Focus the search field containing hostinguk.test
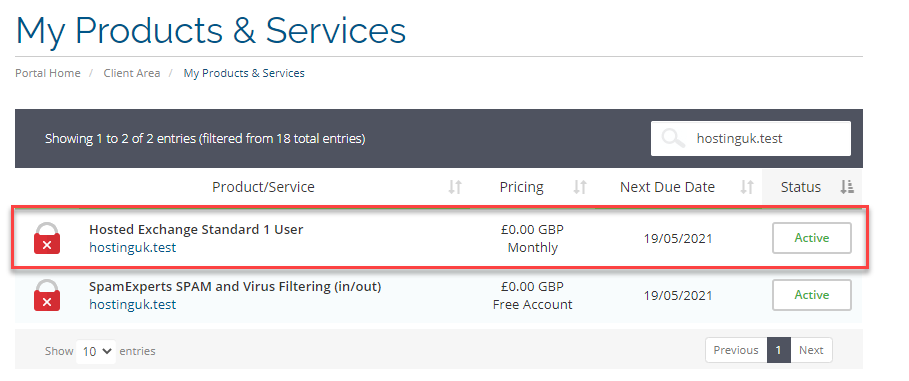Screen dimensions: 909x381 click(751, 139)
